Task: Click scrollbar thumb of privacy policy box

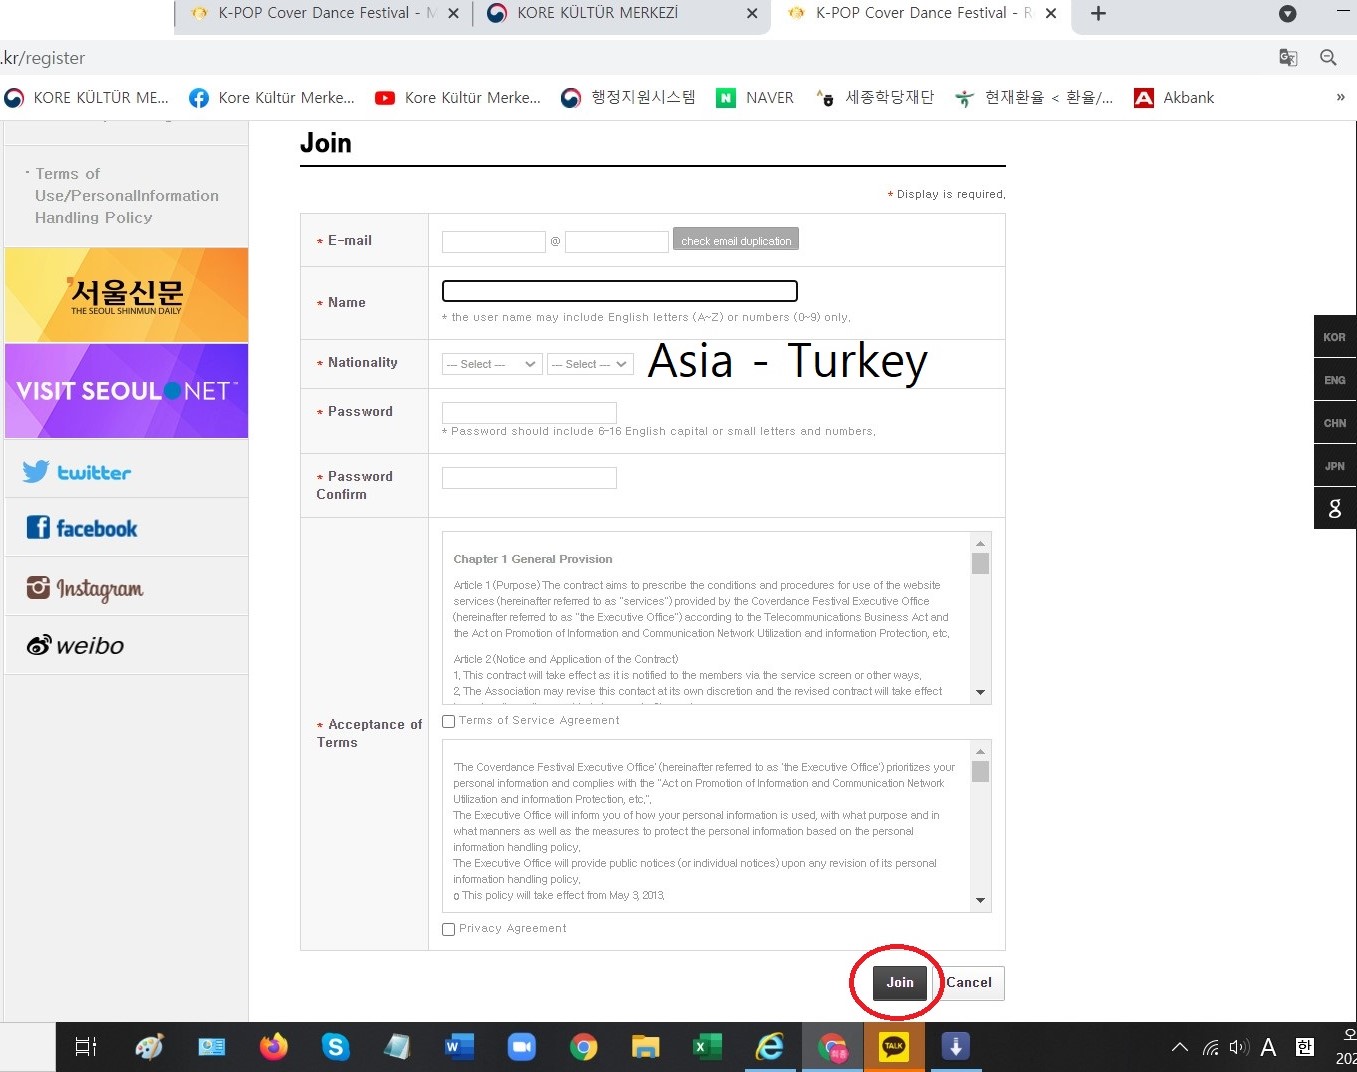Action: 980,771
